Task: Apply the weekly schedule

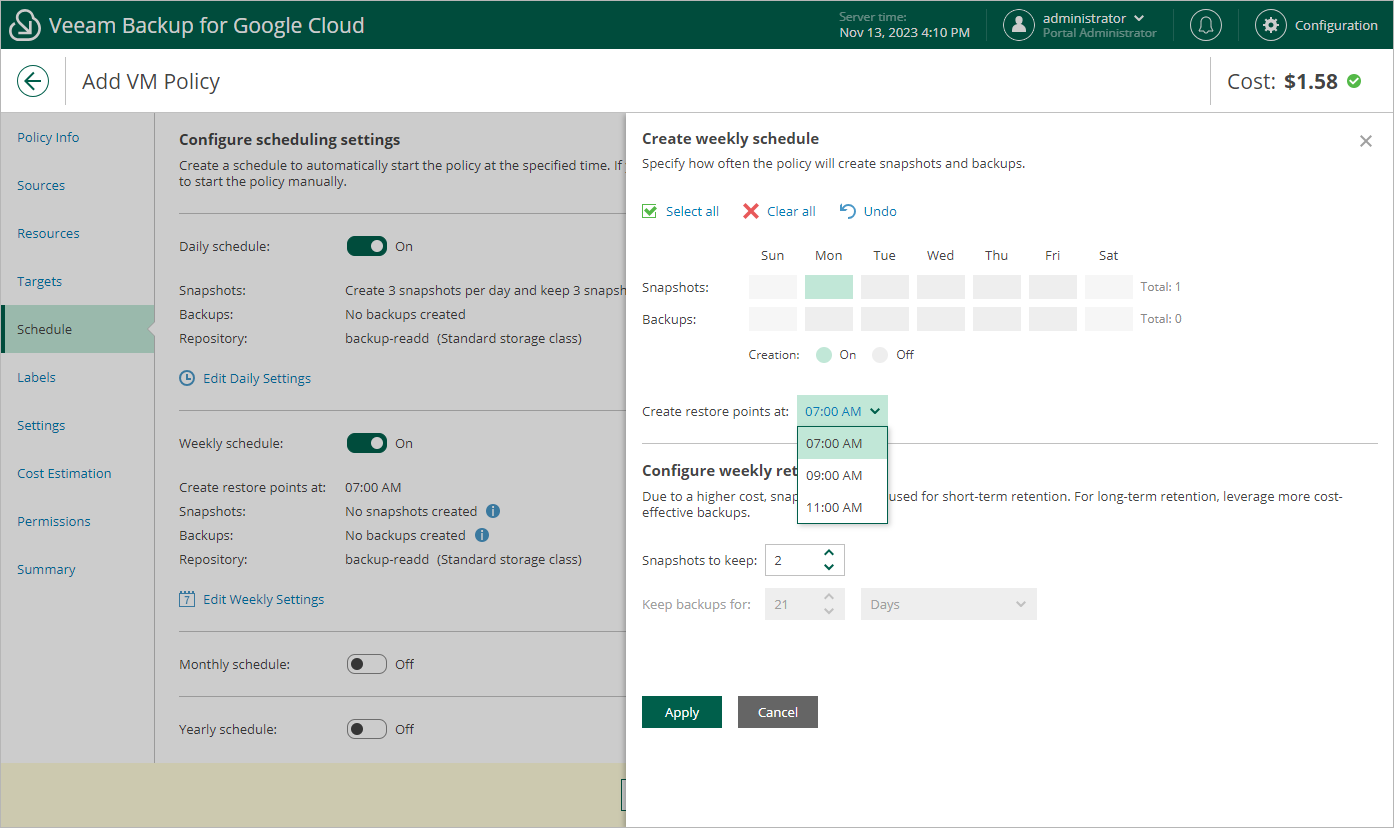Action: point(682,712)
